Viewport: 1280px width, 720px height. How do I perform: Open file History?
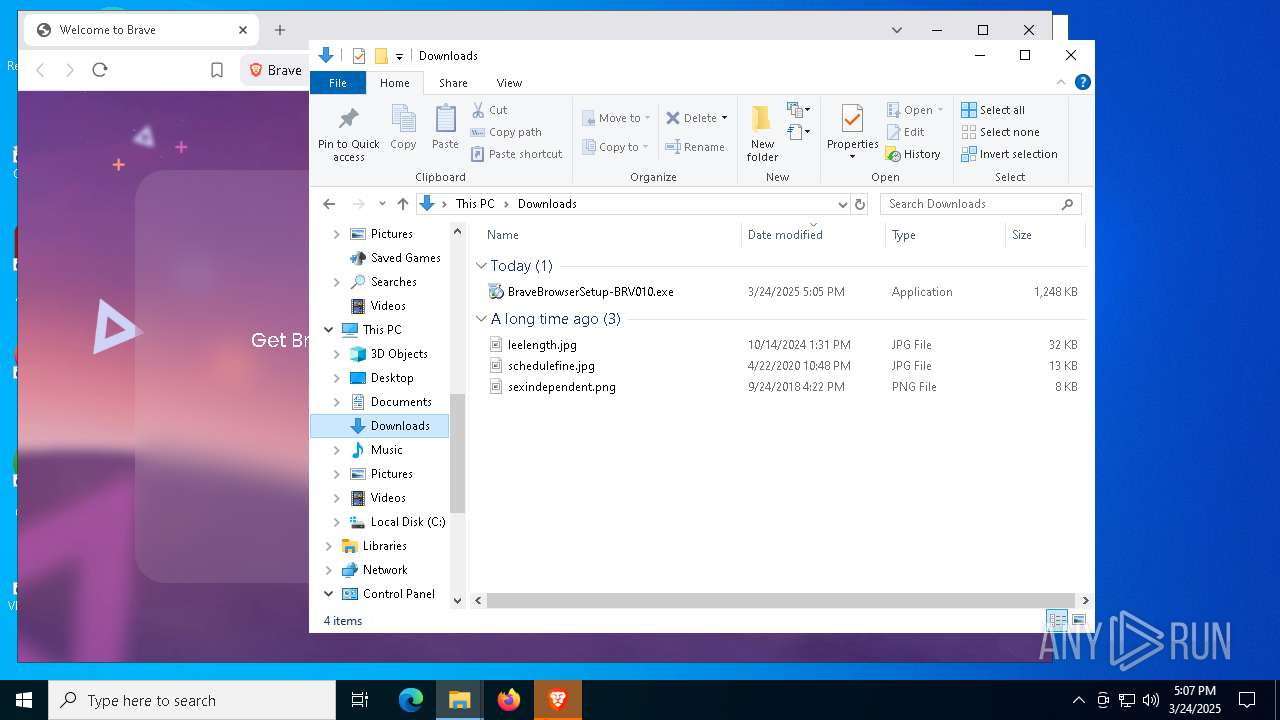[x=913, y=154]
